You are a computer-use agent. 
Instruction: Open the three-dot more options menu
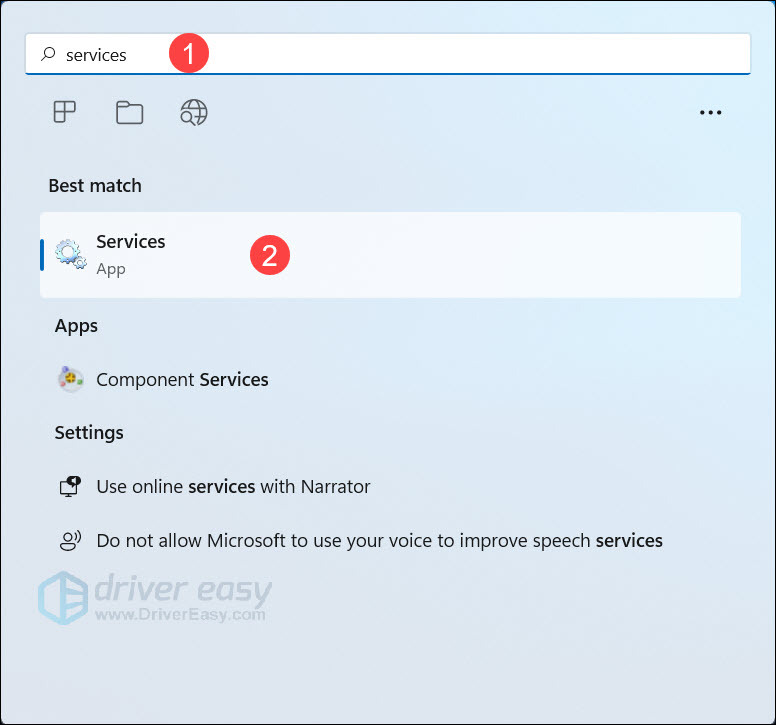(x=710, y=113)
